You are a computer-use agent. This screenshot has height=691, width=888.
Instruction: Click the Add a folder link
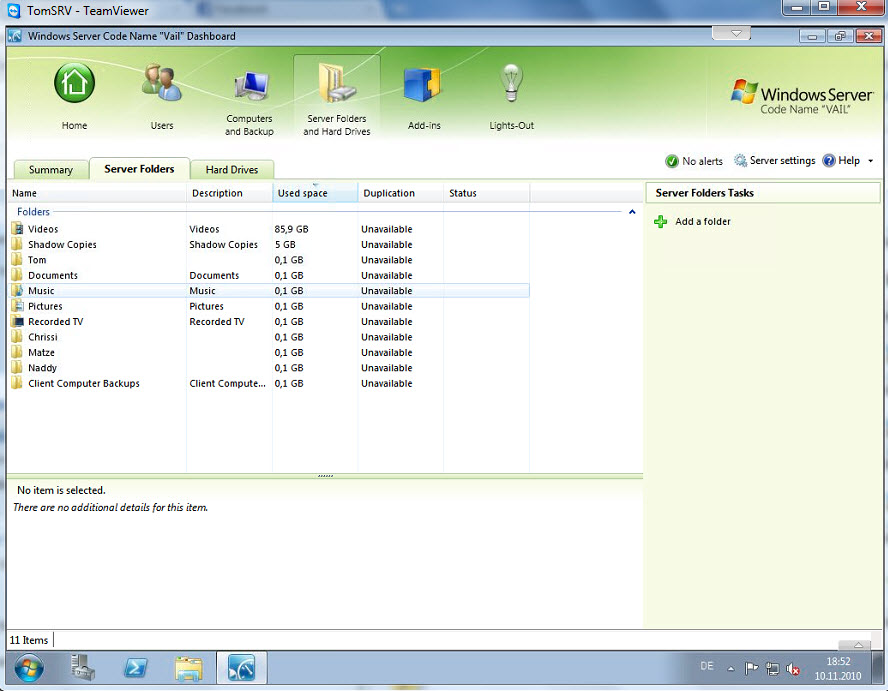click(x=702, y=221)
